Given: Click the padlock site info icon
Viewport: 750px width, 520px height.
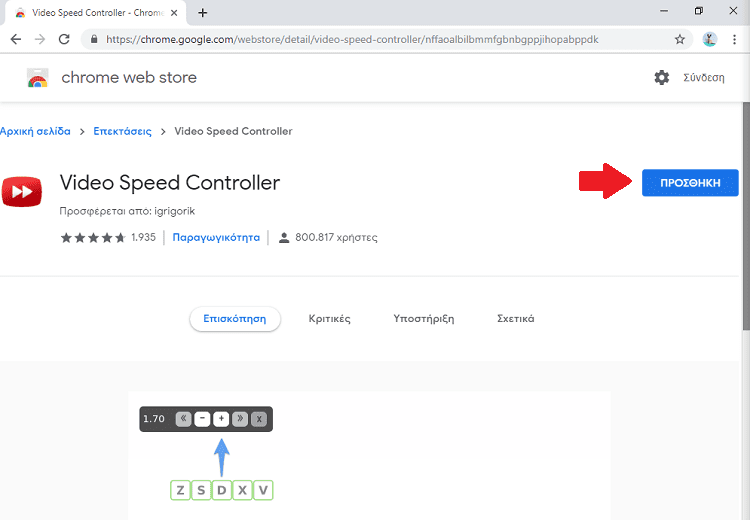Looking at the screenshot, I should (94, 39).
